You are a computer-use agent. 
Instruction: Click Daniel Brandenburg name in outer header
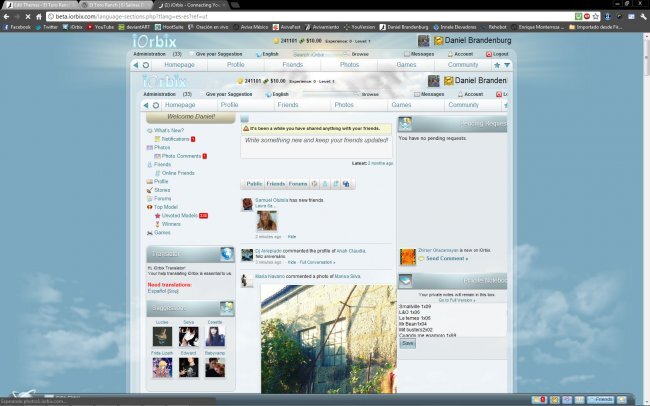478,41
